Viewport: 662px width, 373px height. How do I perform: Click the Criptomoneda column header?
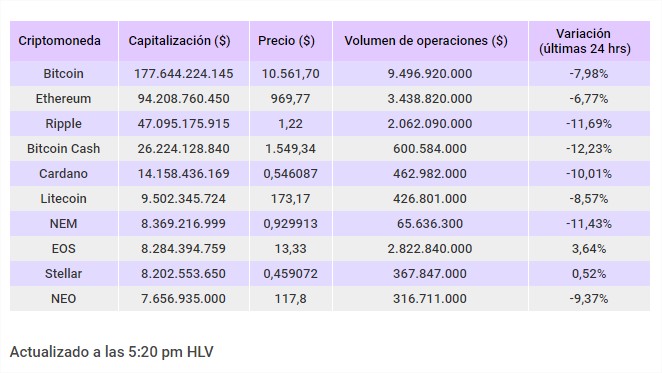[60, 41]
